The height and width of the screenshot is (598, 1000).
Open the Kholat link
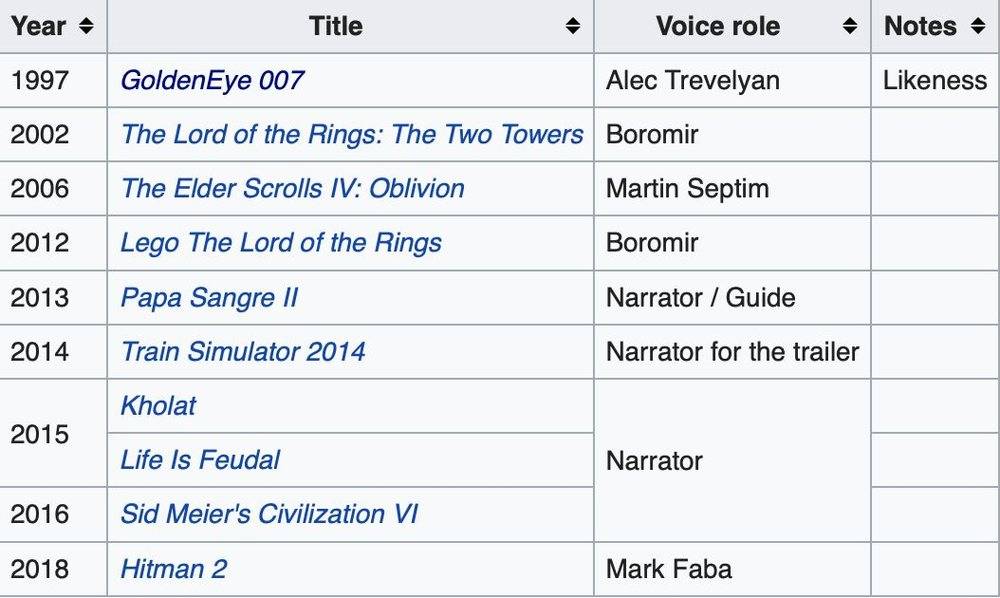click(158, 406)
